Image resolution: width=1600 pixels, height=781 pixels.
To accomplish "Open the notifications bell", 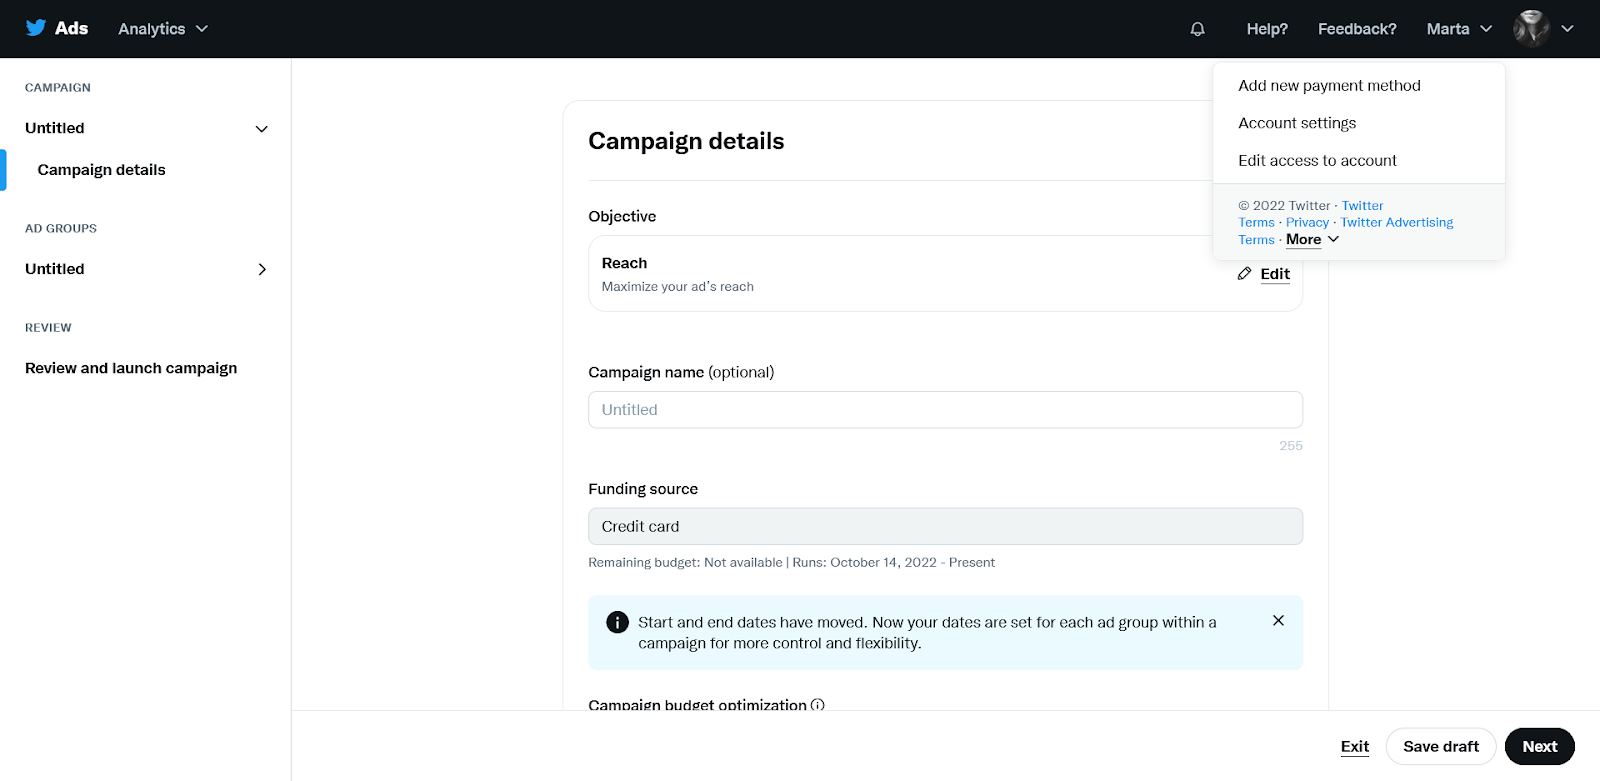I will click(x=1197, y=29).
